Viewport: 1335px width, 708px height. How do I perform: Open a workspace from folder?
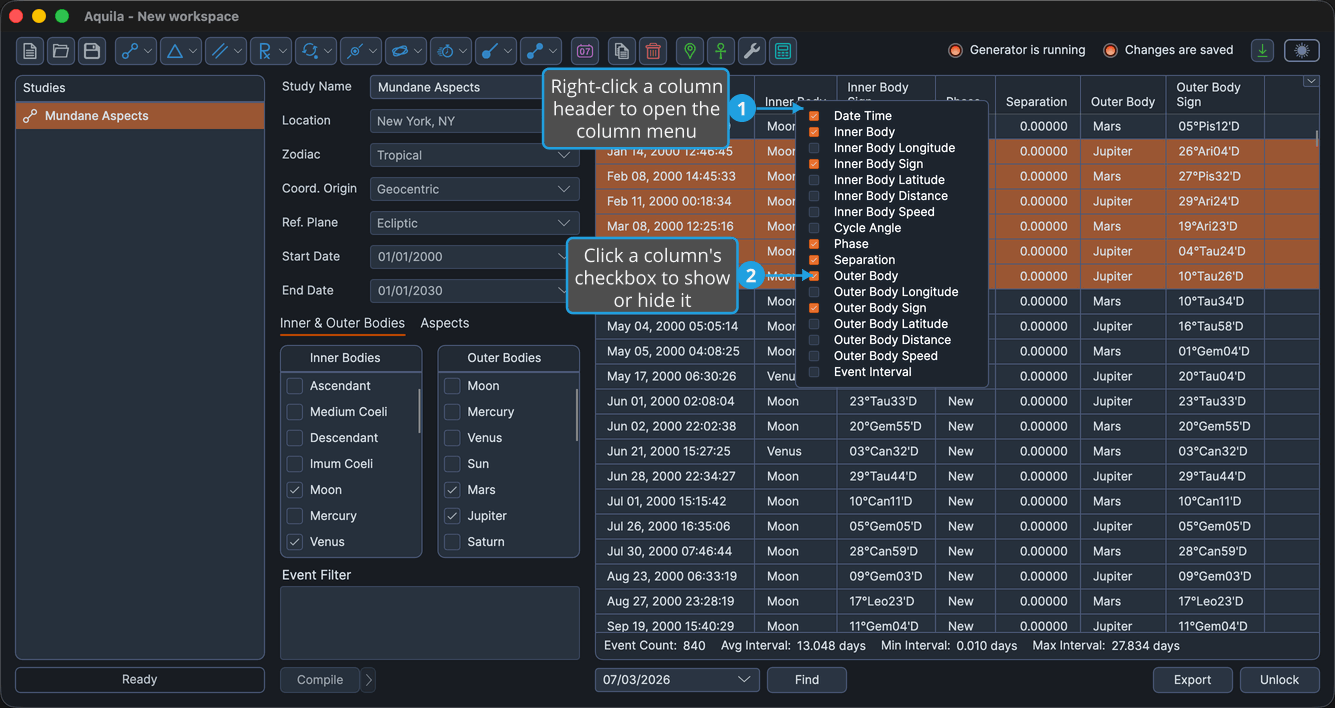61,50
